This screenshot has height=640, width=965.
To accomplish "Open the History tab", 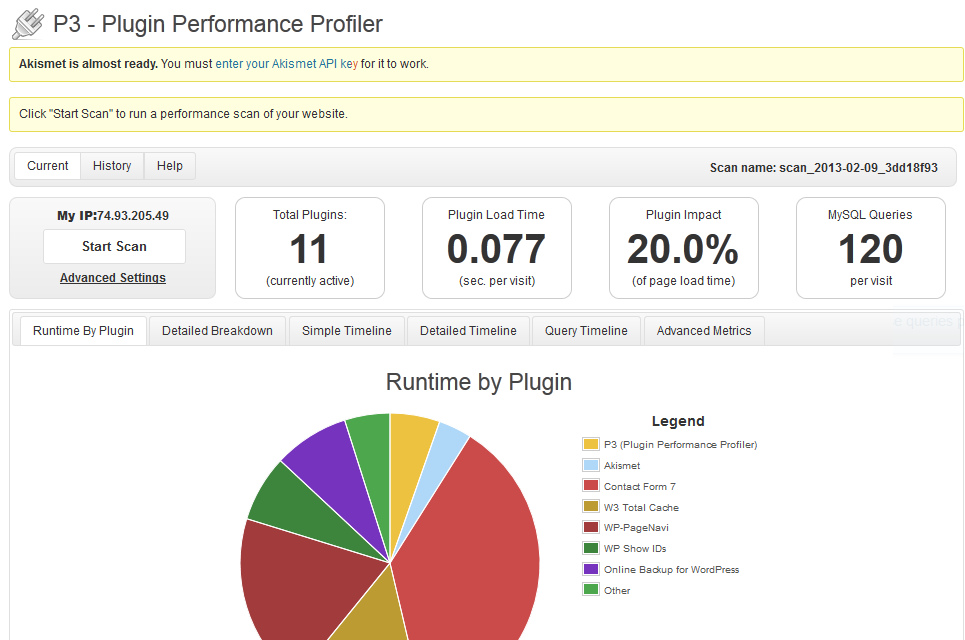I will [112, 166].
